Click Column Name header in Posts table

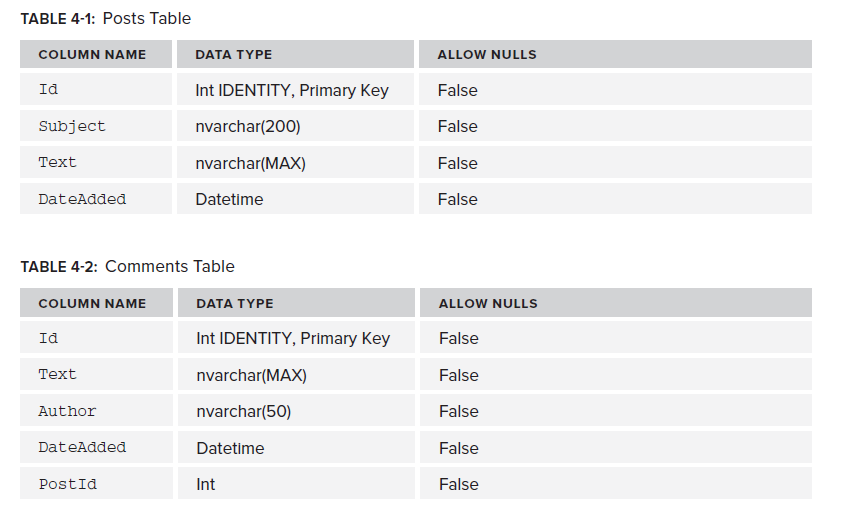[92, 55]
